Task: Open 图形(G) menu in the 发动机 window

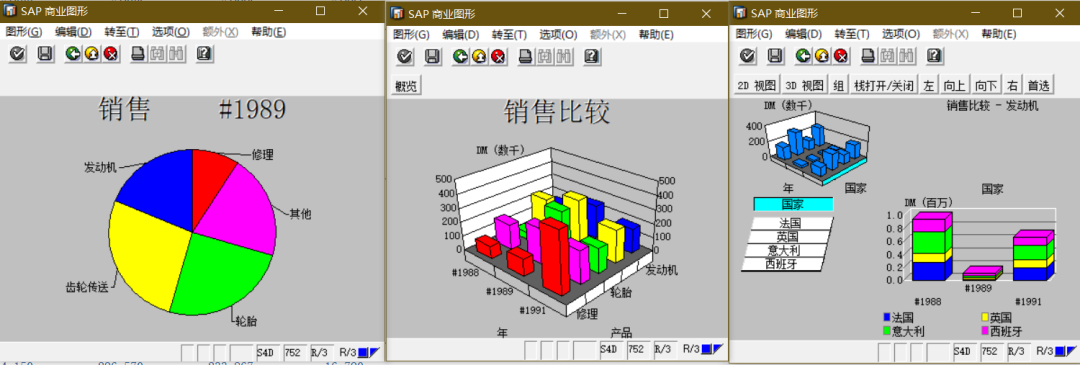Action: coord(754,34)
